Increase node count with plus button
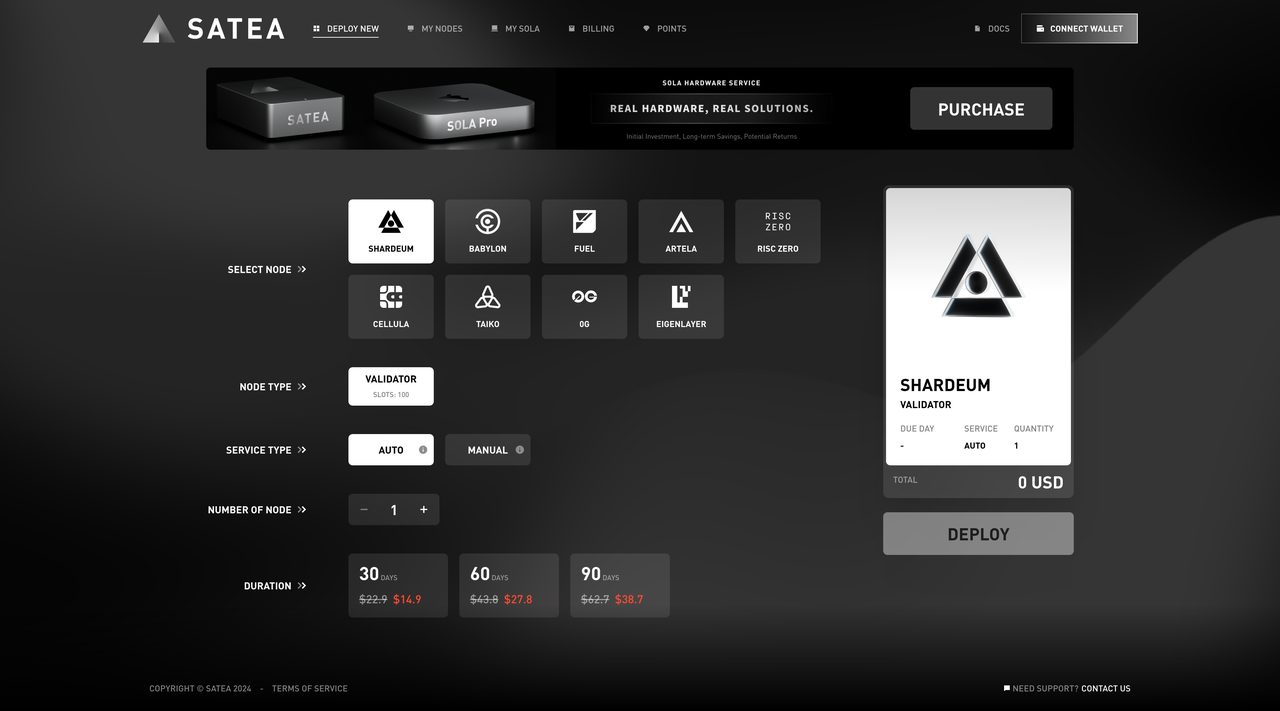 click(x=424, y=510)
